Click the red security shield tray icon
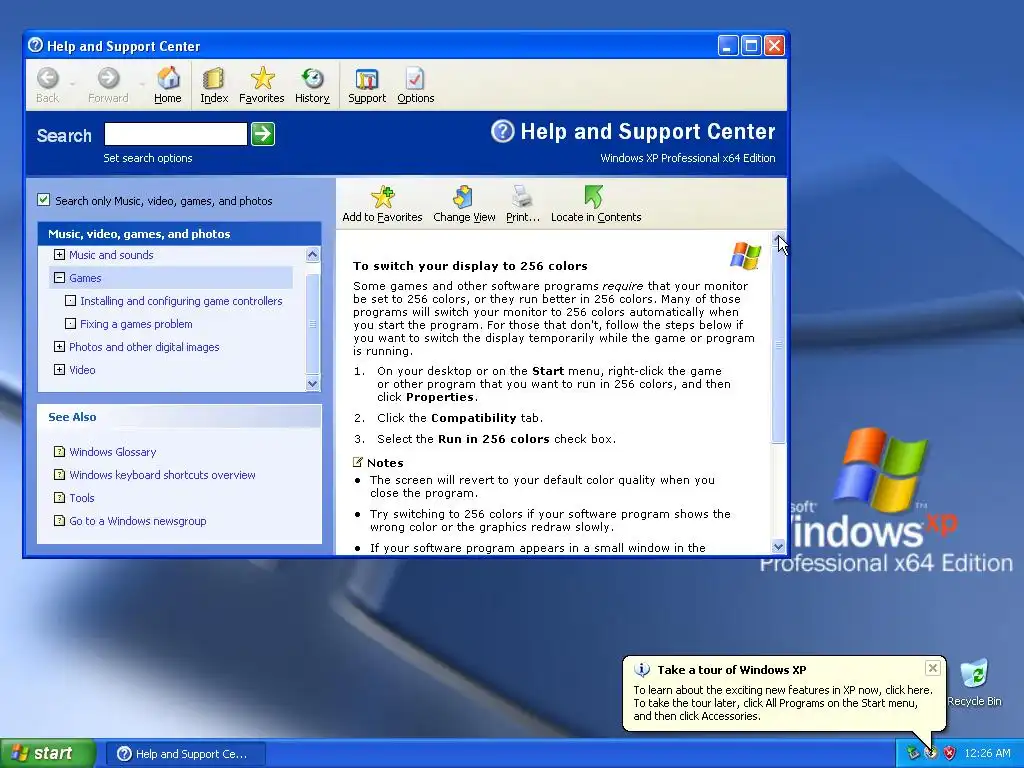Screen dimensions: 1024x768 (x=950, y=753)
